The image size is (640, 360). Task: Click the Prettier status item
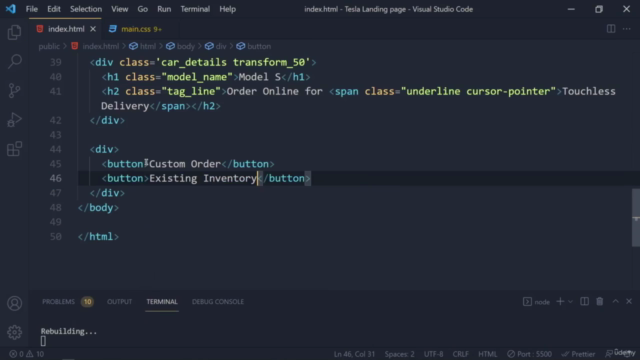tap(578, 354)
